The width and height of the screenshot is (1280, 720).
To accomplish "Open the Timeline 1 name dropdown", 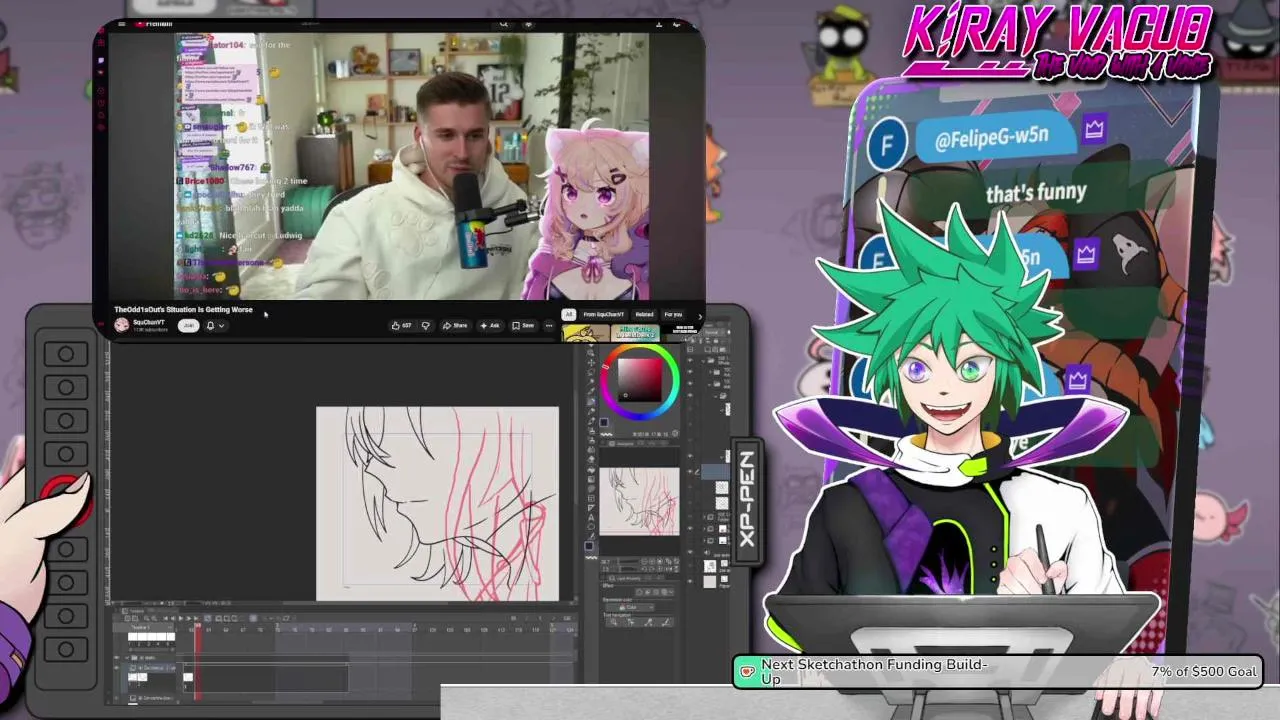I will click(170, 627).
